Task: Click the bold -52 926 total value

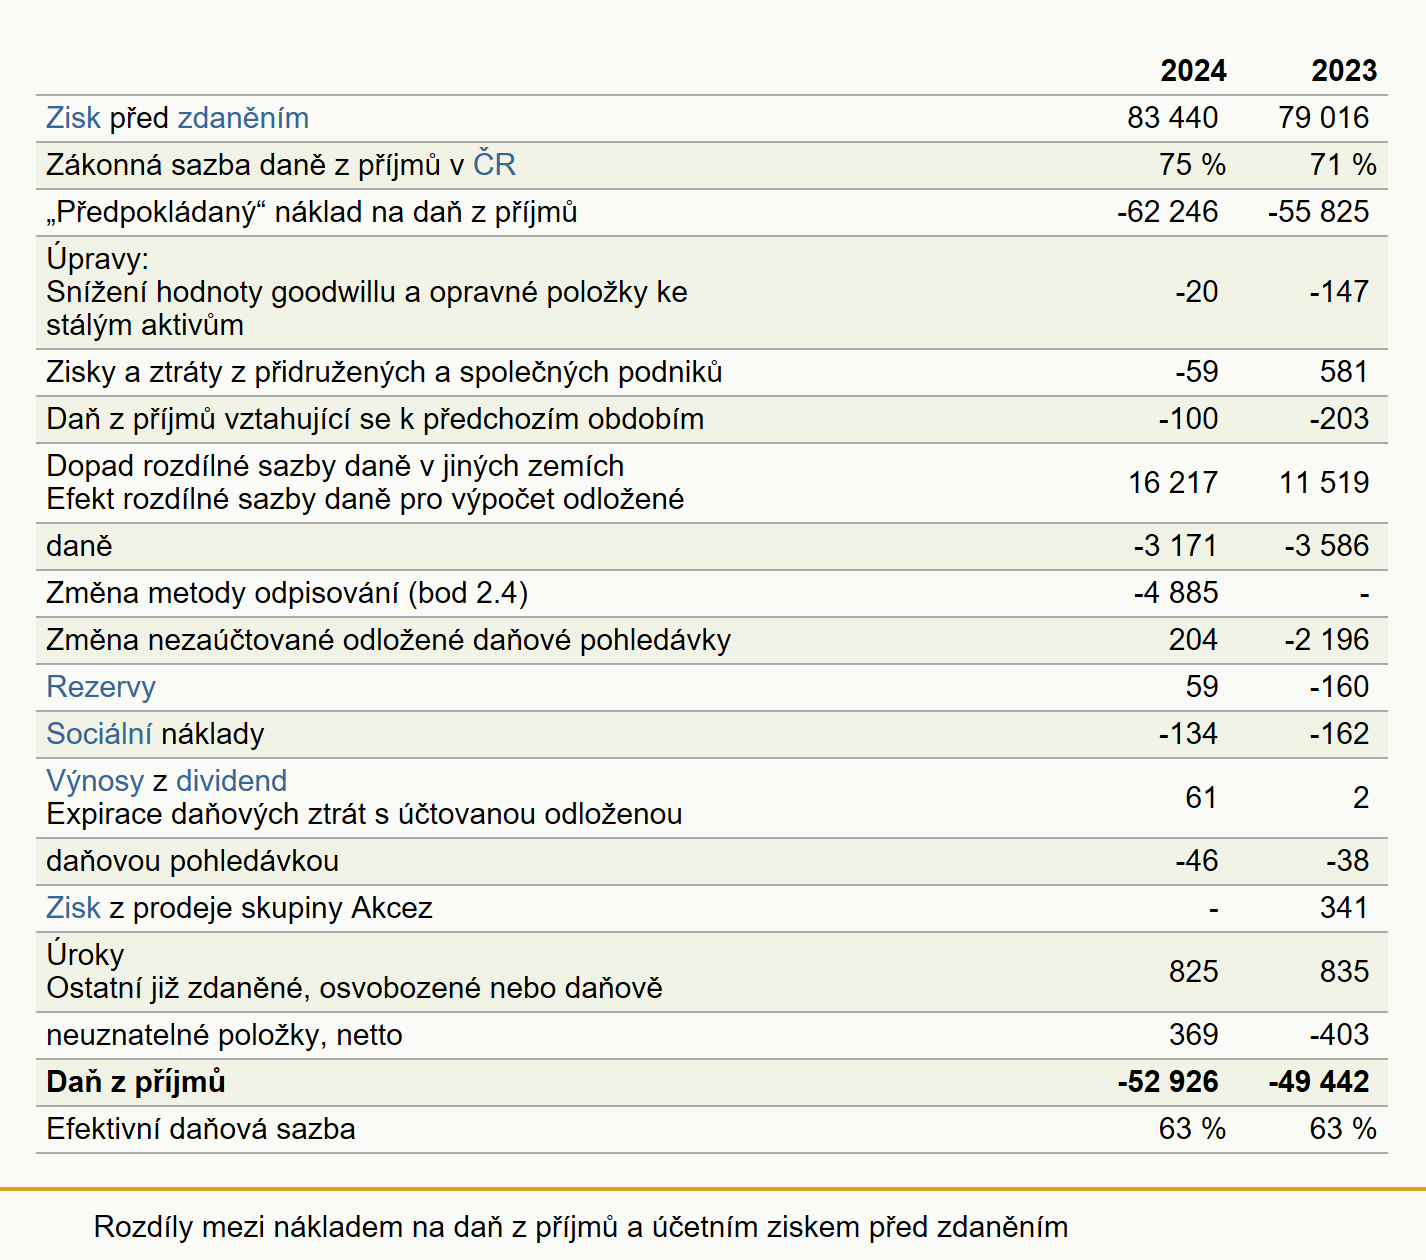Action: tap(1168, 1082)
